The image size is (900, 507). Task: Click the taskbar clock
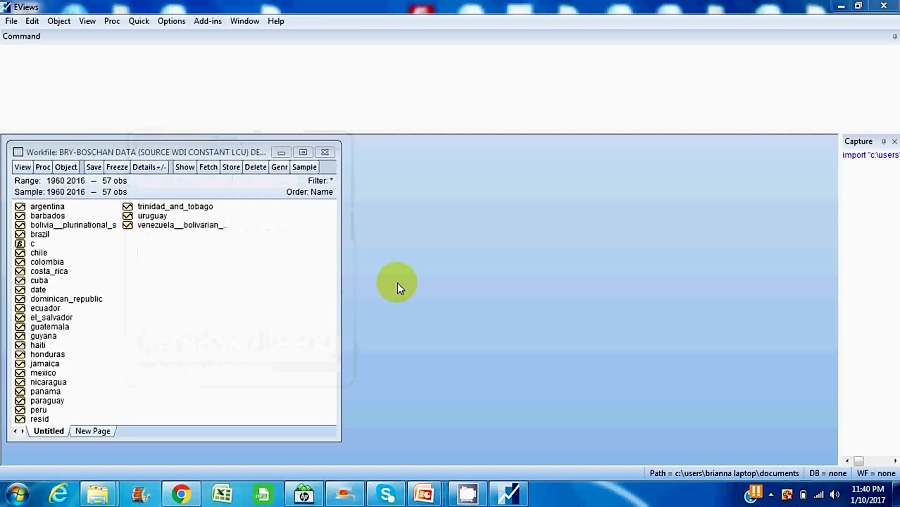(868, 494)
